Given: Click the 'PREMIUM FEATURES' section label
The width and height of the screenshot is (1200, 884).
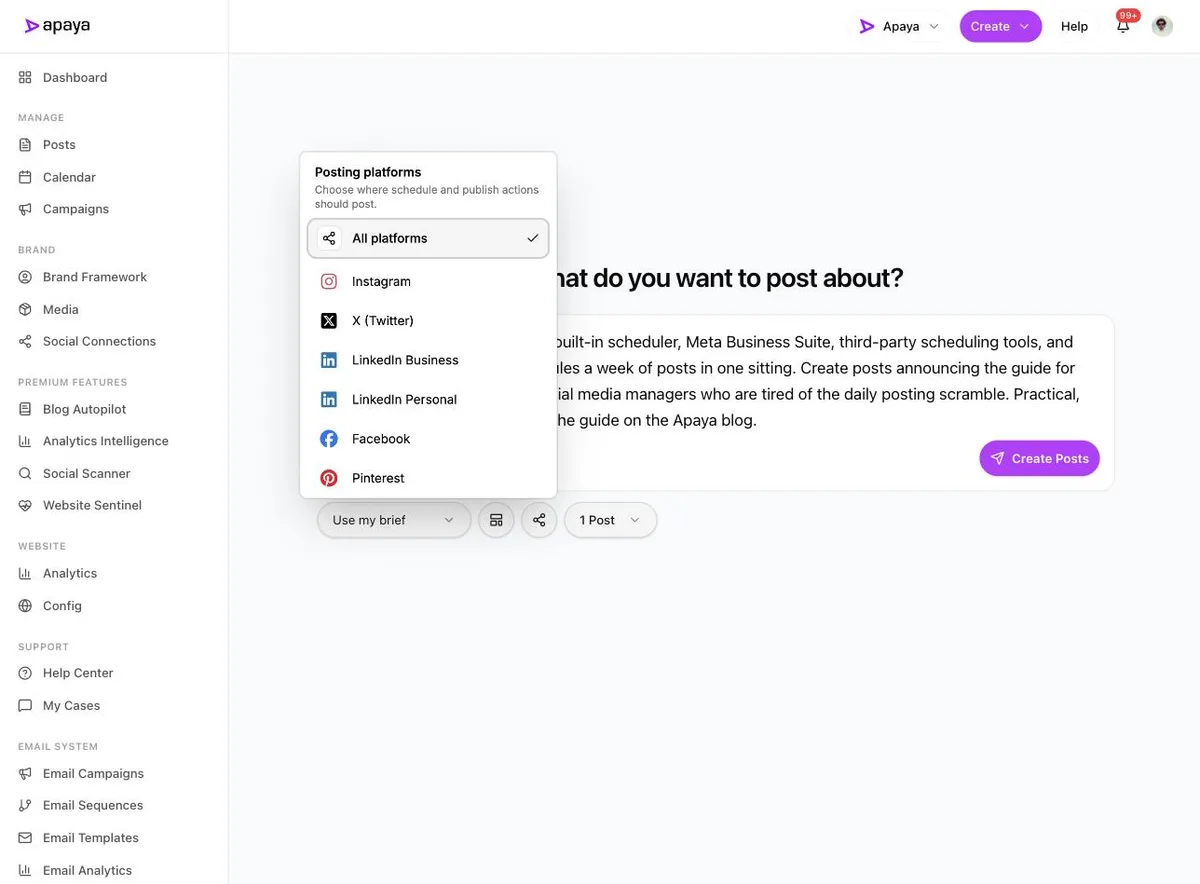Looking at the screenshot, I should 72,382.
